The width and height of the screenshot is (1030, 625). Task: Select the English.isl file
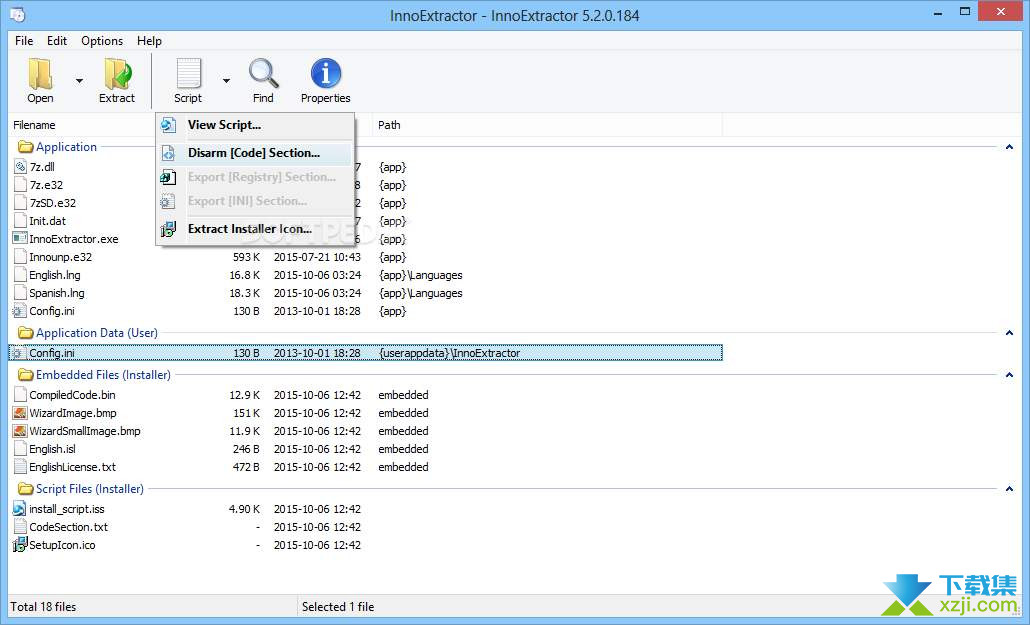52,450
